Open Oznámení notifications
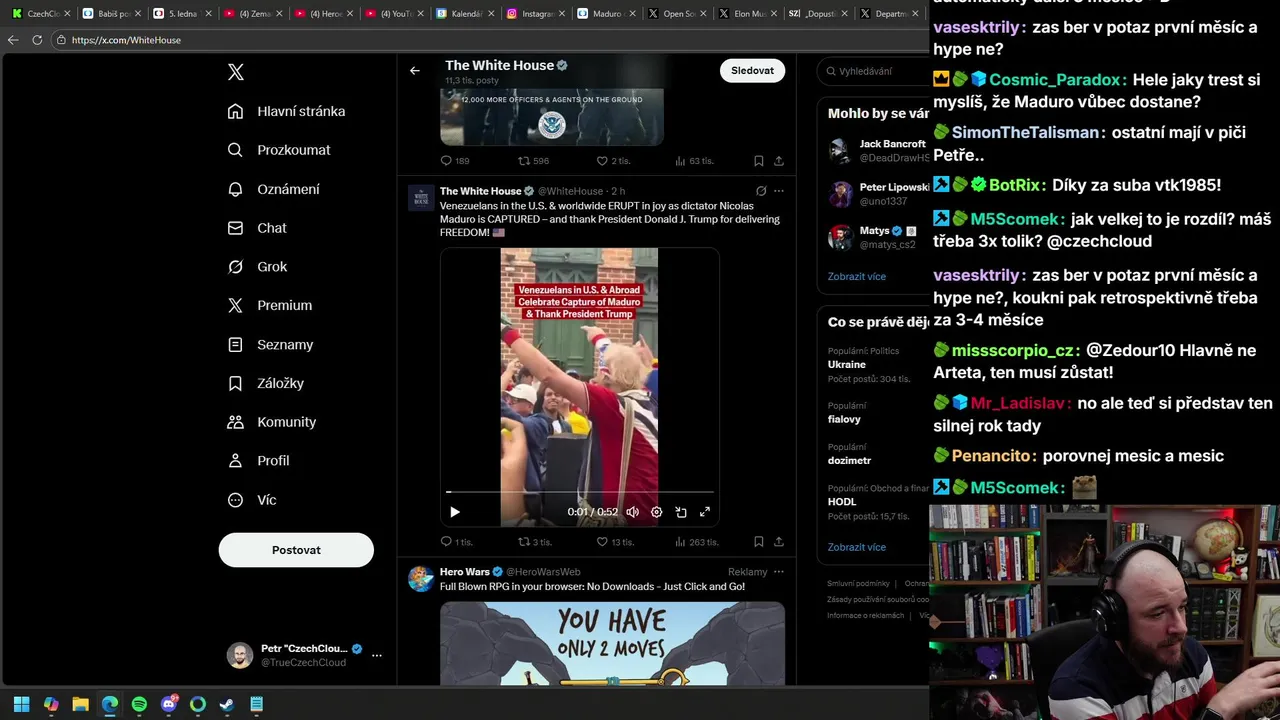Screen dimensions: 1280x720 (274, 189)
